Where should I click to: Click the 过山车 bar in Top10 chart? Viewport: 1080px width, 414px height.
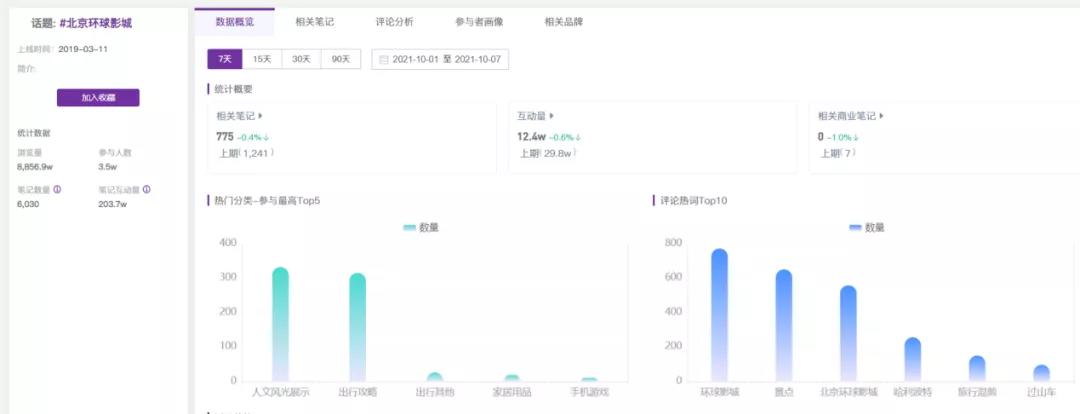point(1041,373)
